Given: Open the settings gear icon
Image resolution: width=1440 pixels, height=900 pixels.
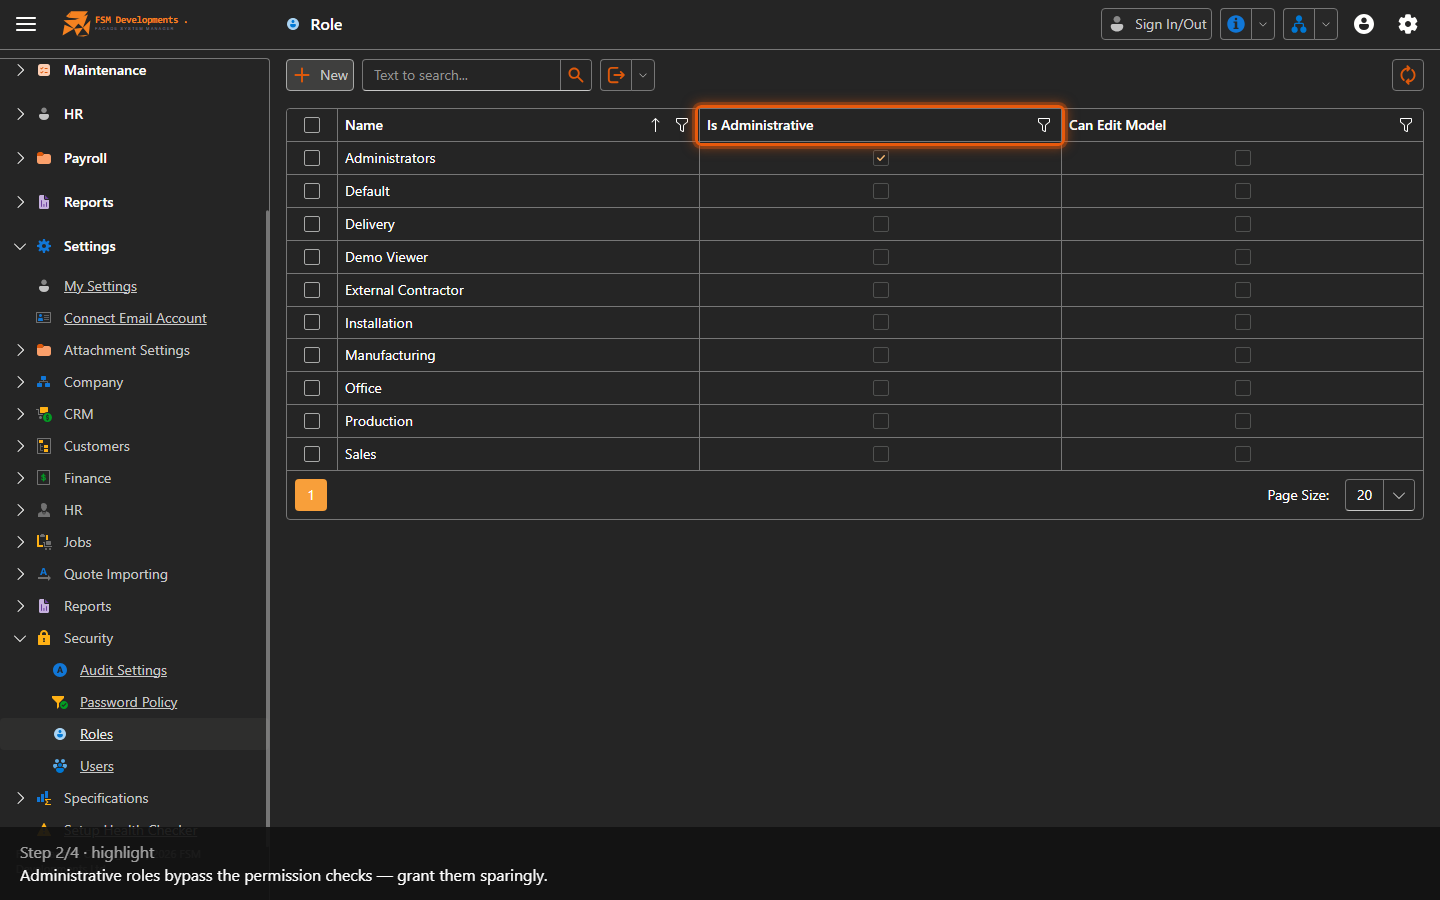Looking at the screenshot, I should click(1408, 24).
